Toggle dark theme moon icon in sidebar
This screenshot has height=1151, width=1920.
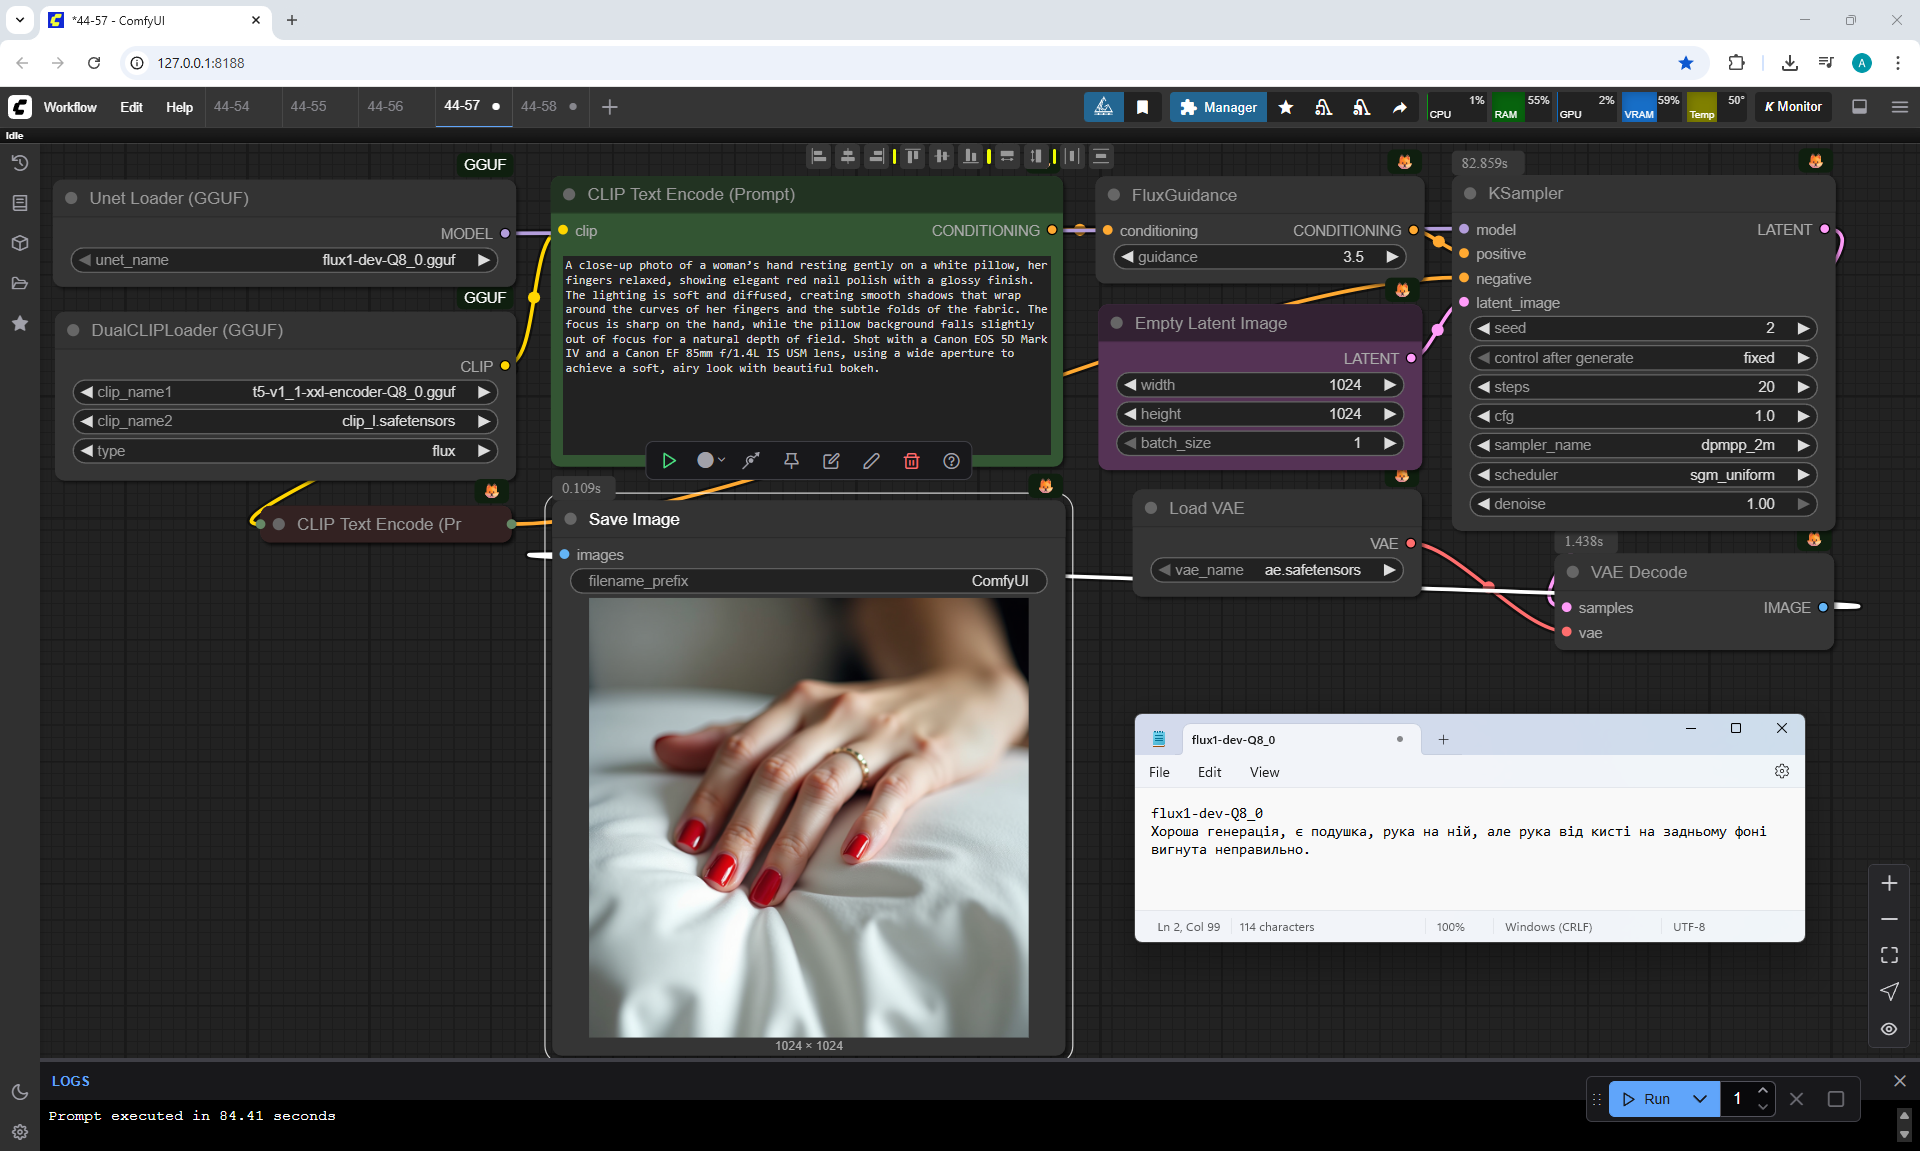(x=20, y=1092)
